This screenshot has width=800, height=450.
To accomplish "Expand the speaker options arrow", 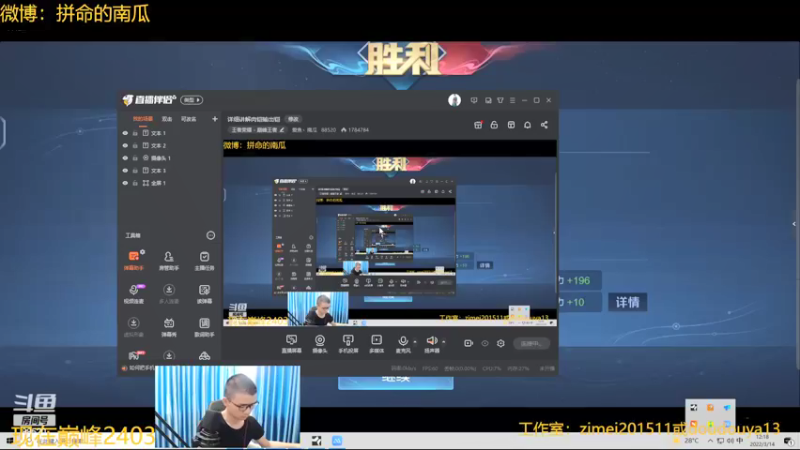I will coord(443,341).
